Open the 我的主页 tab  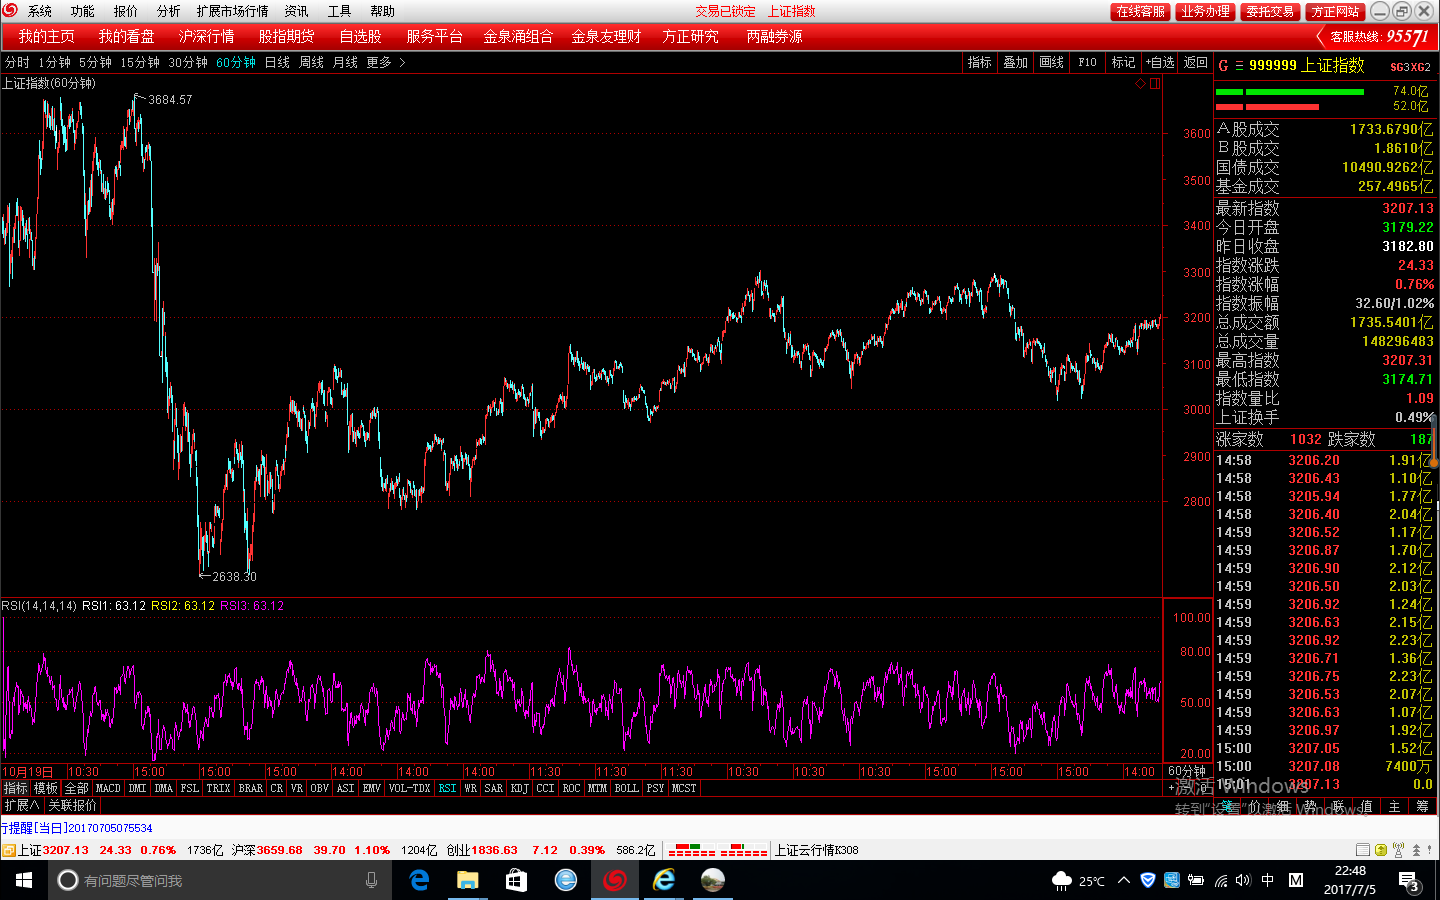46,36
